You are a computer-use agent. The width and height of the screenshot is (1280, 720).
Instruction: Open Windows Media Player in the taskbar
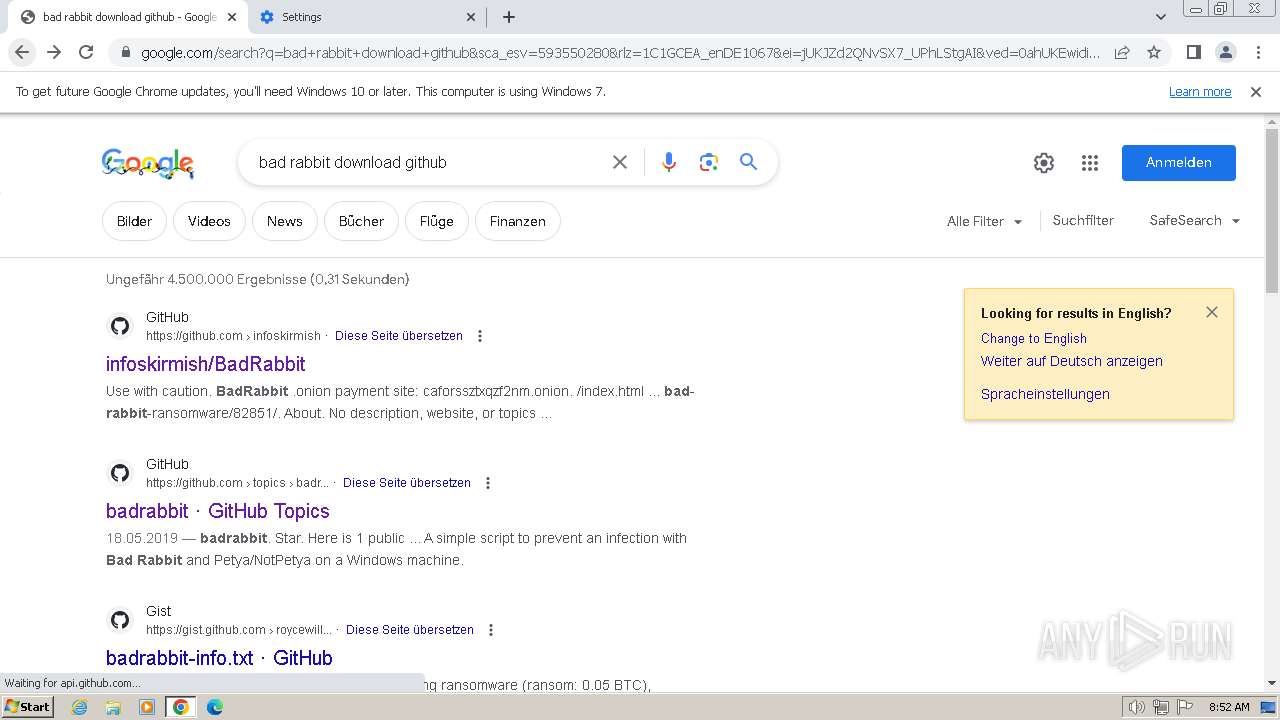tap(147, 707)
